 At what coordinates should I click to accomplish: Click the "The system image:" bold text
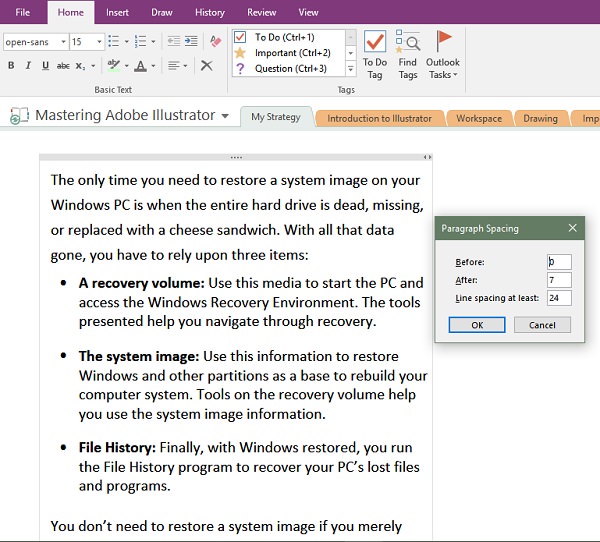[139, 357]
